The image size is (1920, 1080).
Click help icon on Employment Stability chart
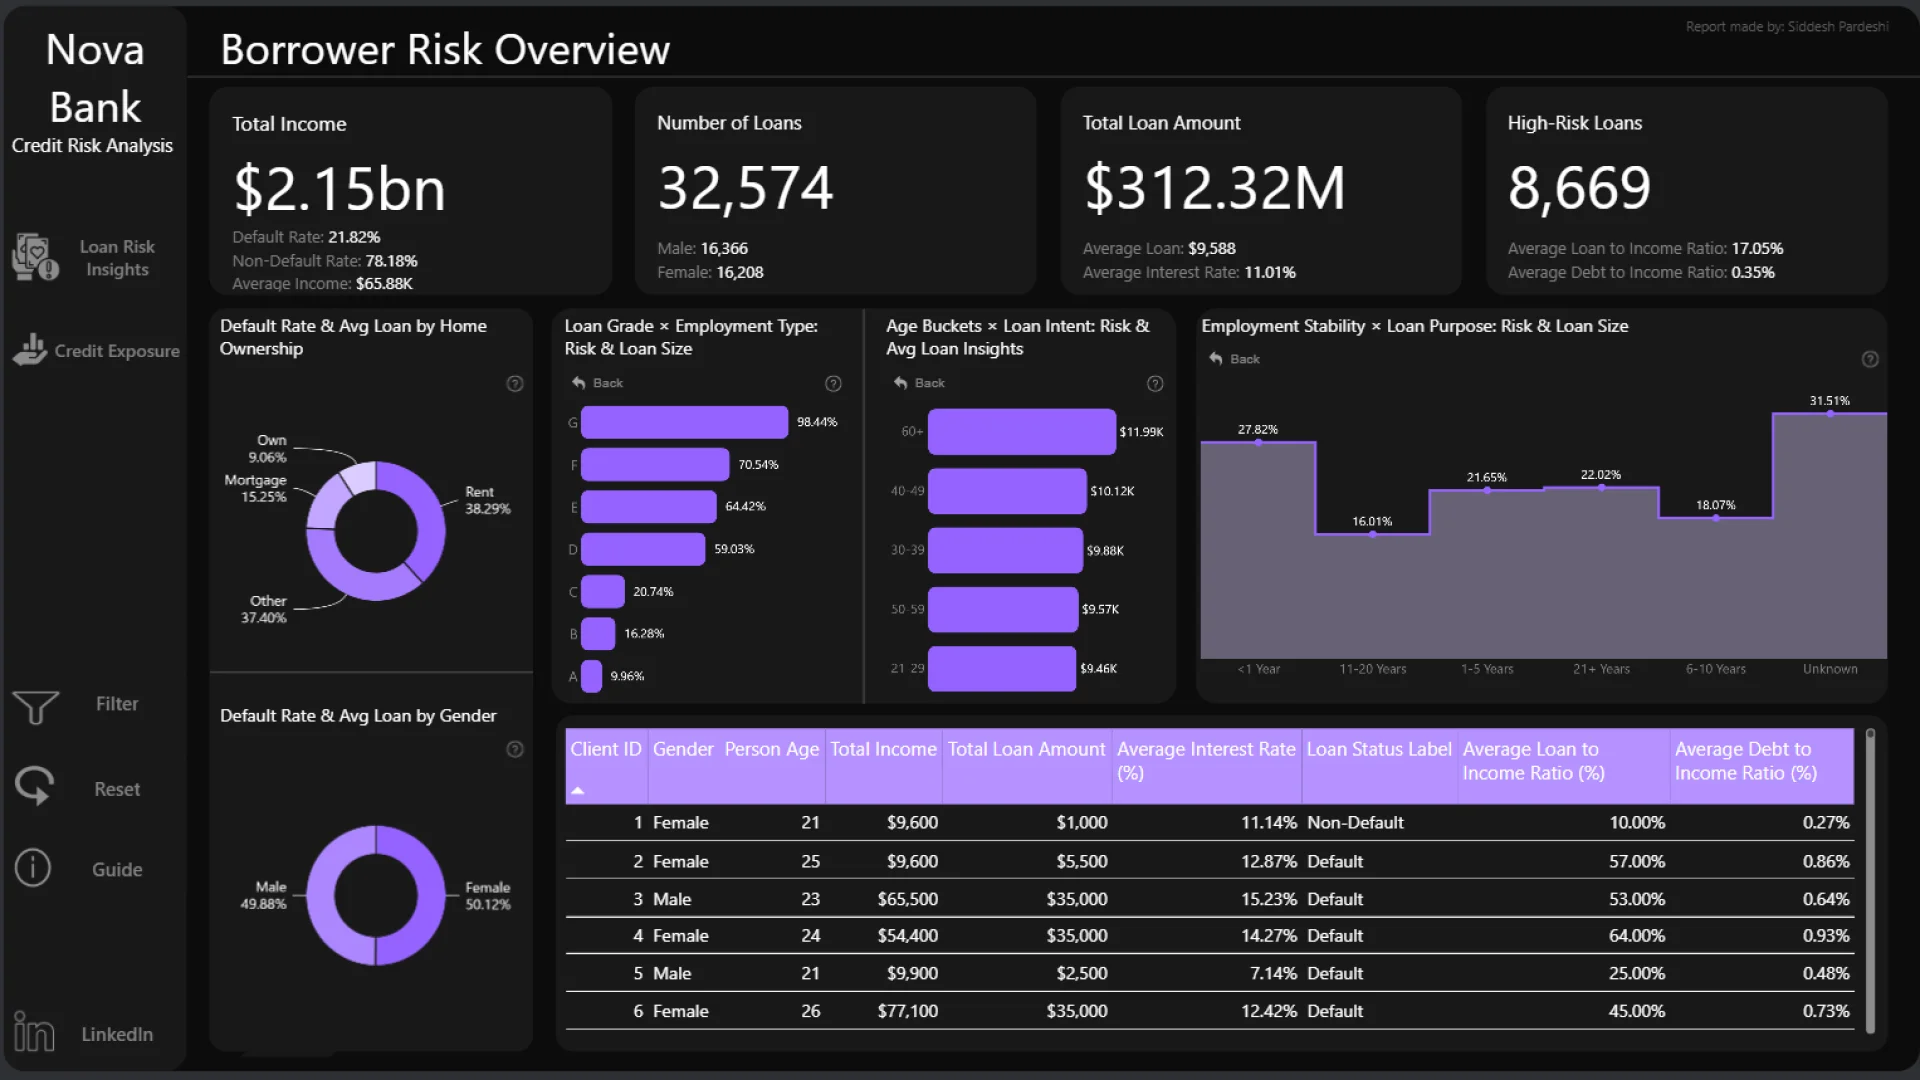1870,360
